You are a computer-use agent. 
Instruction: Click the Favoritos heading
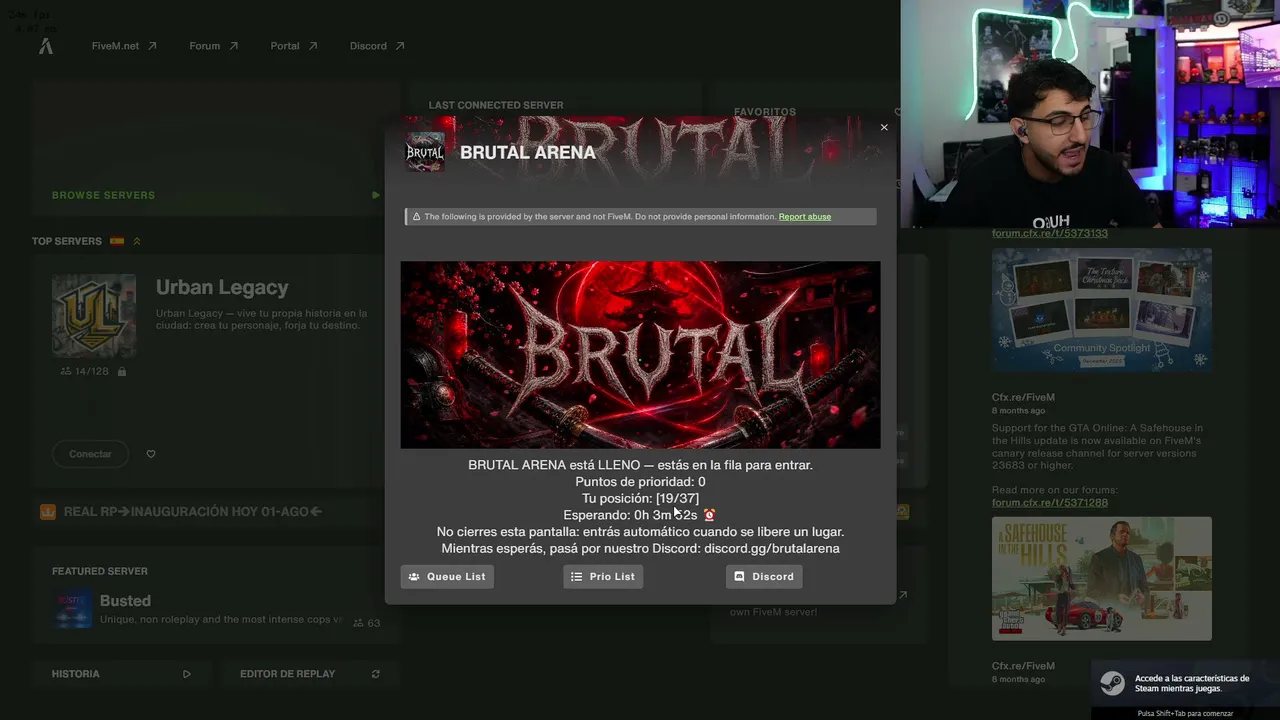[x=765, y=112]
